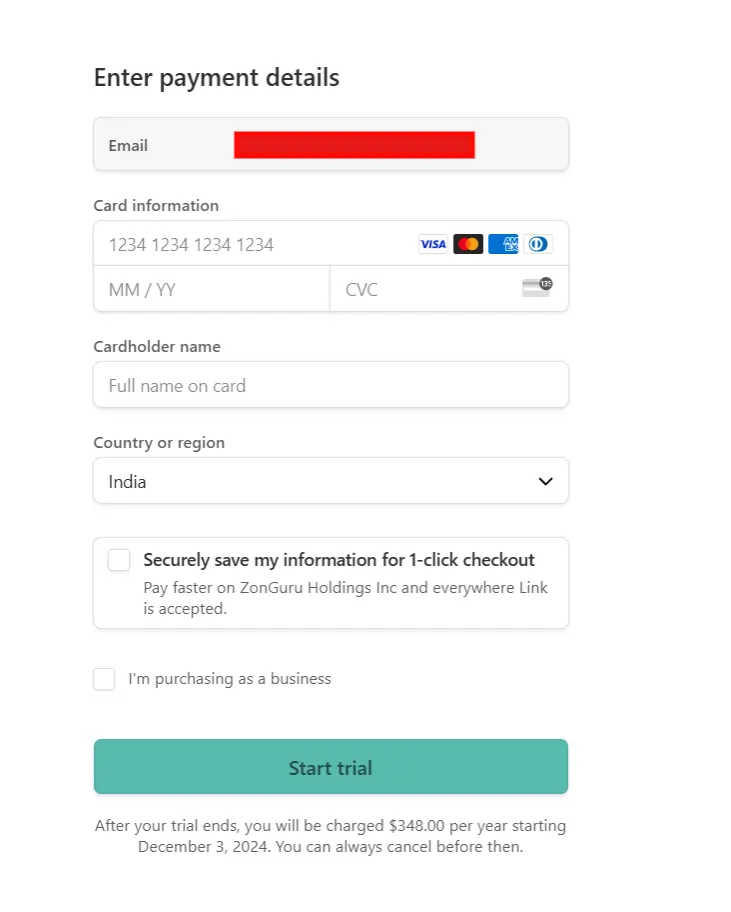Click the Email field label
The width and height of the screenshot is (731, 912).
pyautogui.click(x=128, y=145)
